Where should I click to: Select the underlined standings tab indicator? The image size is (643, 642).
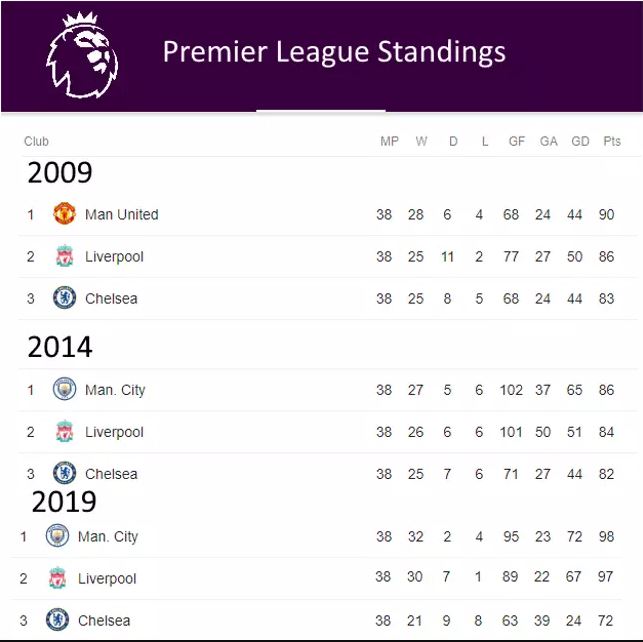click(x=321, y=111)
